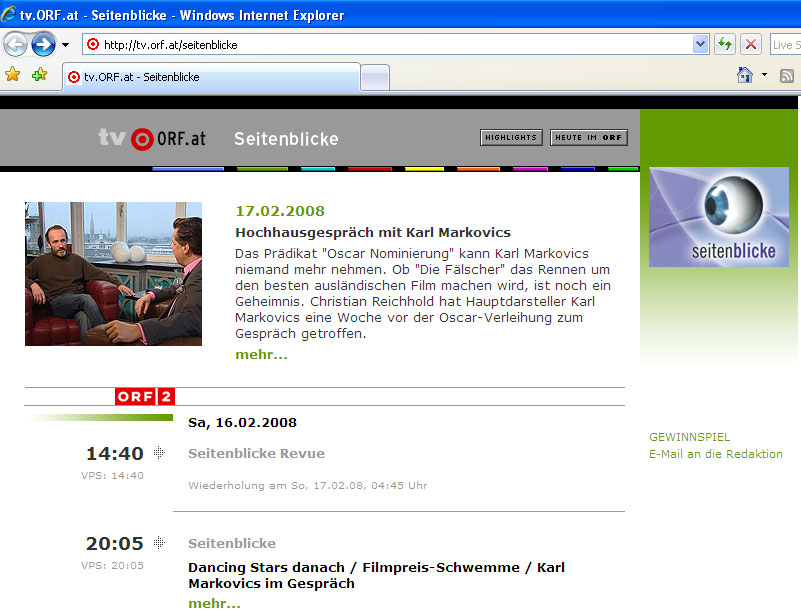
Task: Click the browser Forward button
Action: tap(43, 44)
